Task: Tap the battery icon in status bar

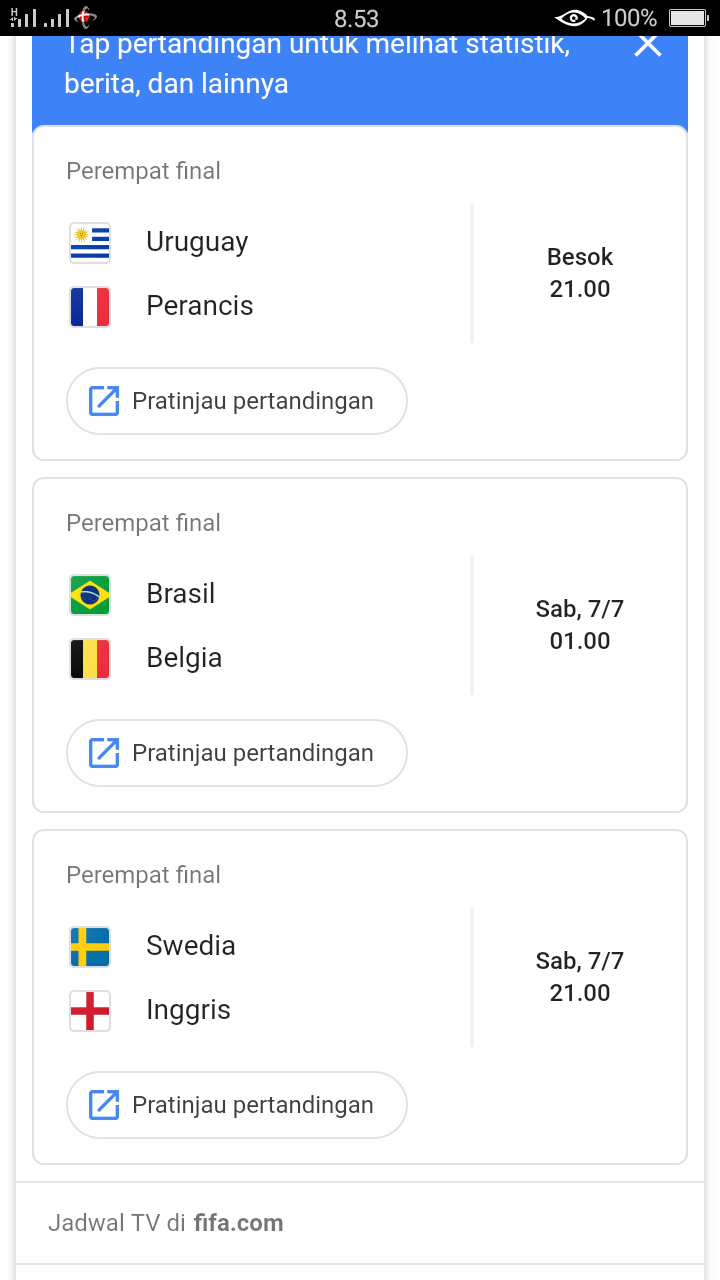Action: click(x=688, y=18)
